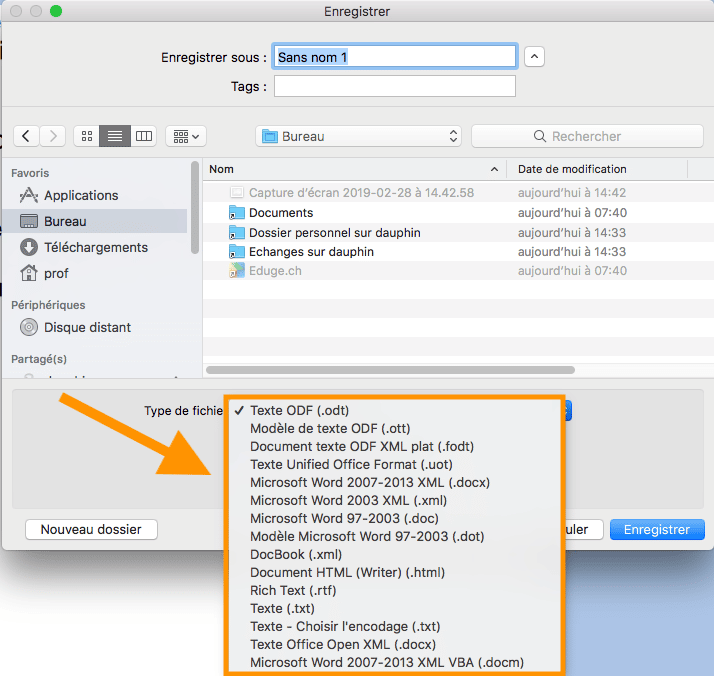Collapse the dialog with the chevron button
Viewport: 714px width, 676px height.
tap(535, 57)
